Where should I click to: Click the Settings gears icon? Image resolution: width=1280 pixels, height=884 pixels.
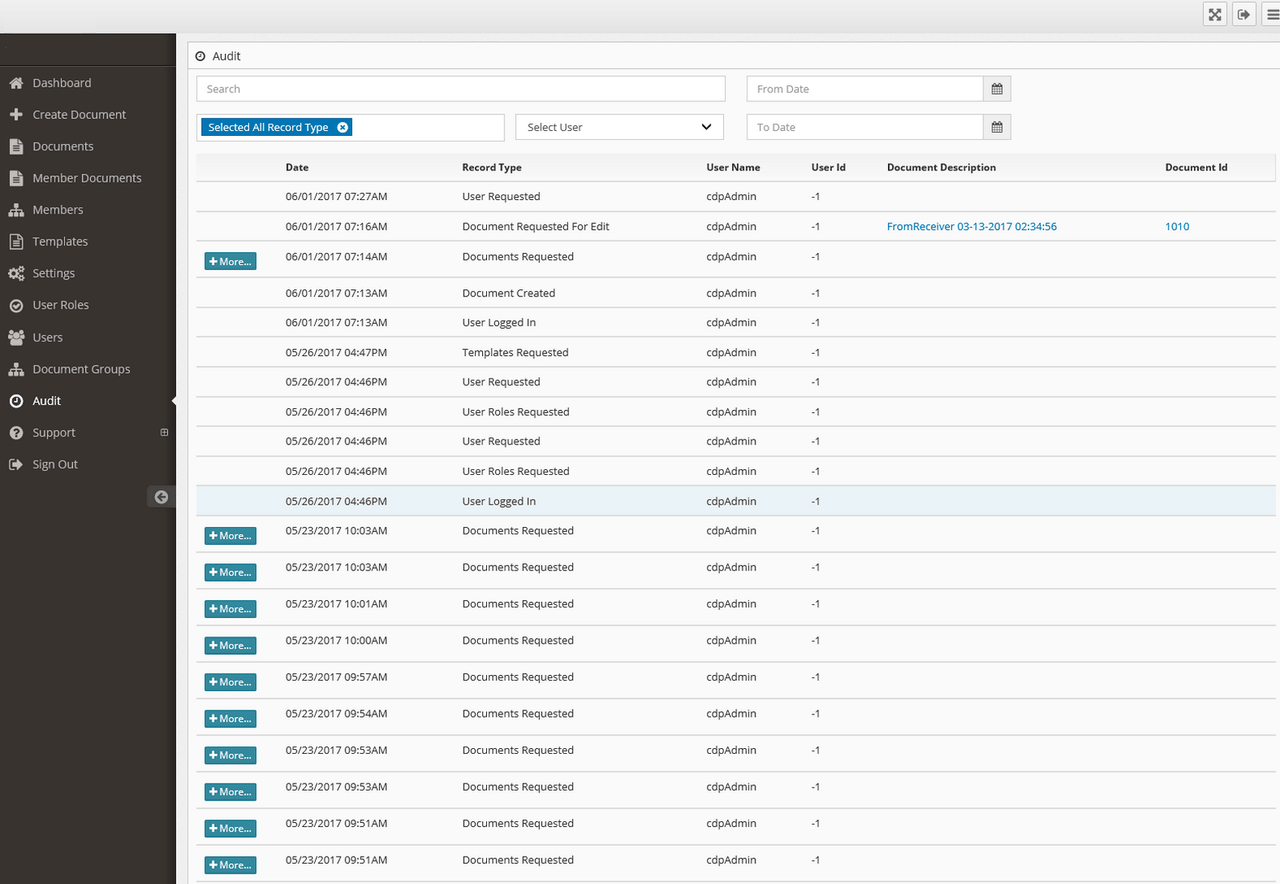click(x=16, y=273)
